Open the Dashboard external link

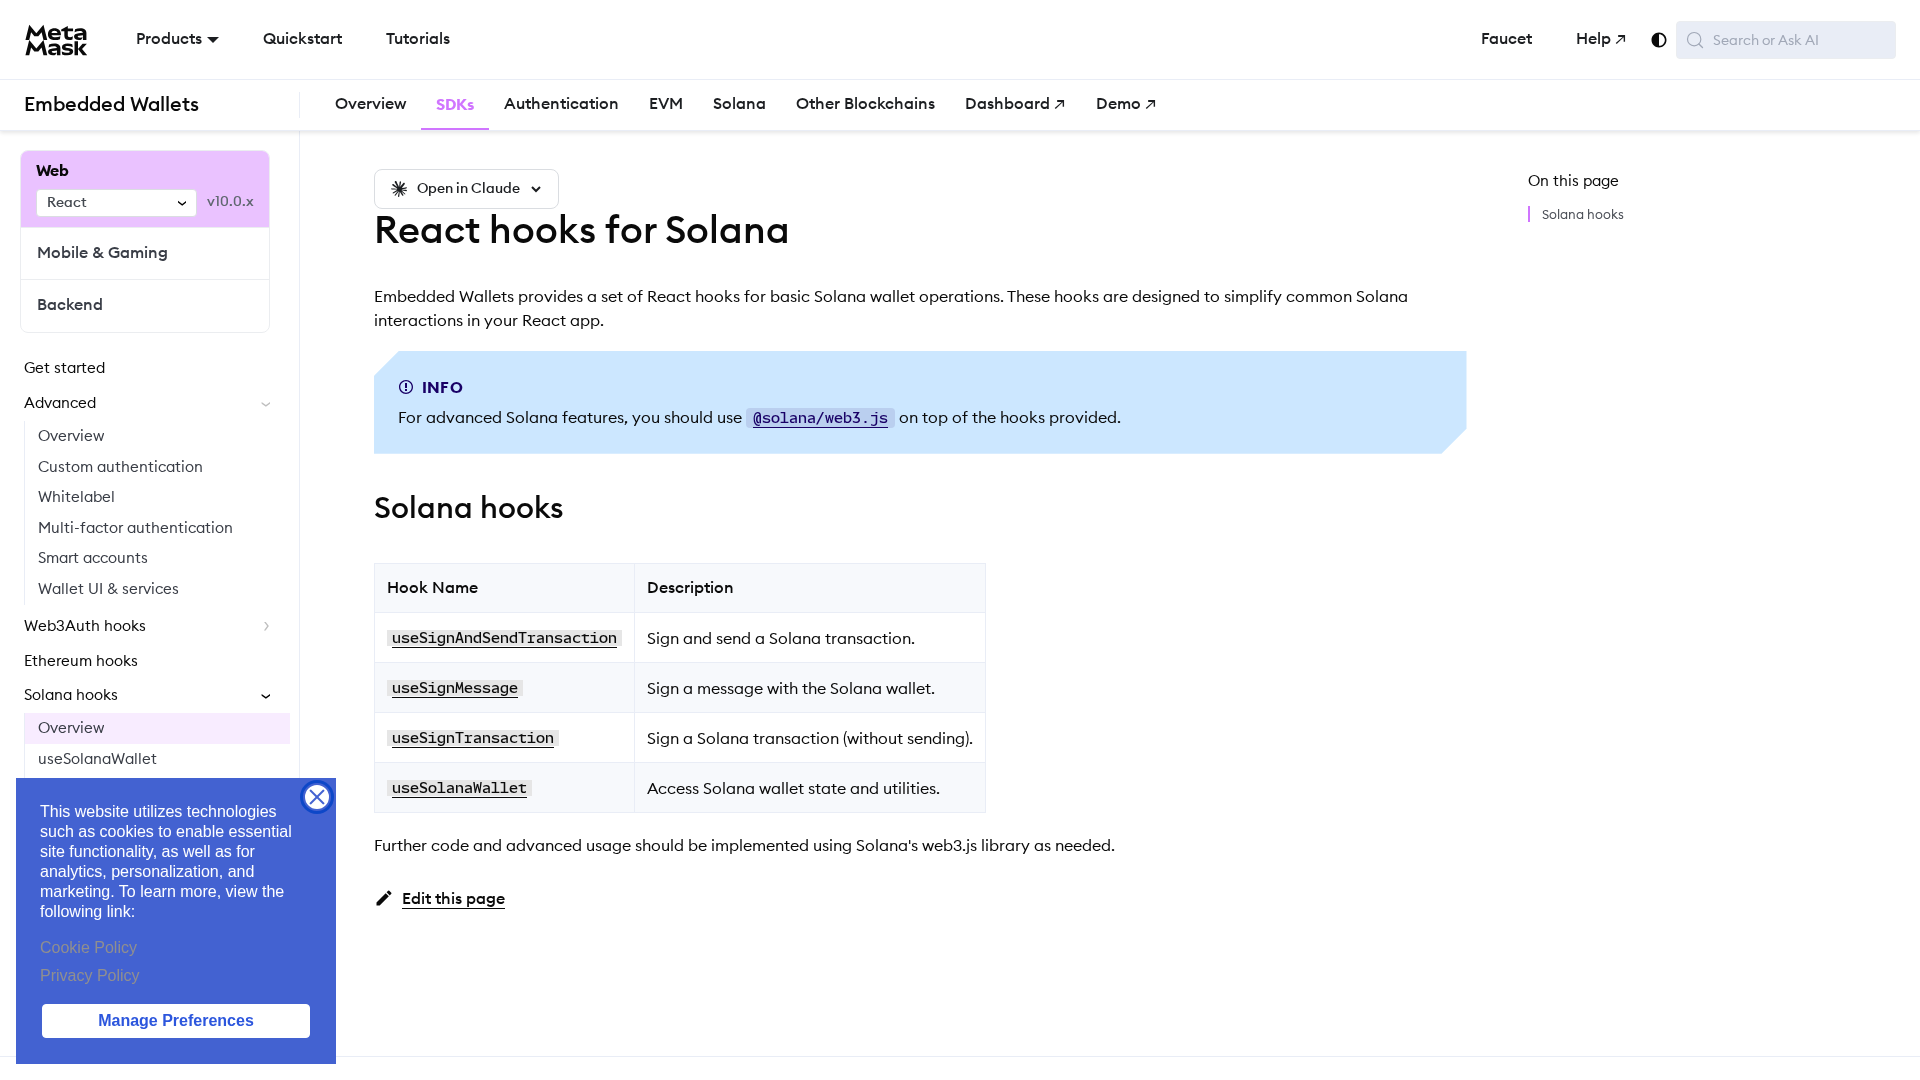(1015, 104)
